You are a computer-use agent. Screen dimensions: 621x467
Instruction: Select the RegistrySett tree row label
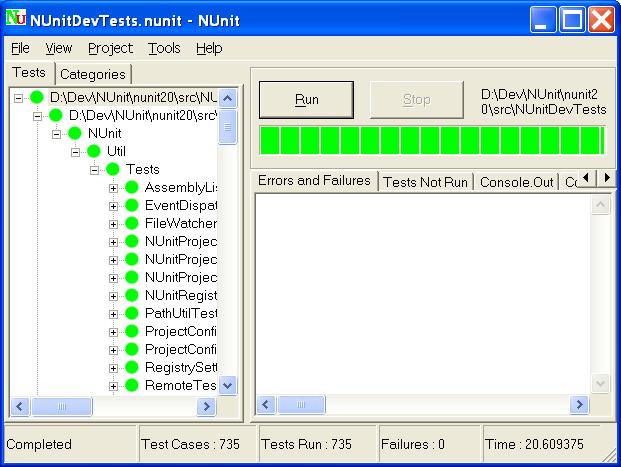[x=181, y=368]
